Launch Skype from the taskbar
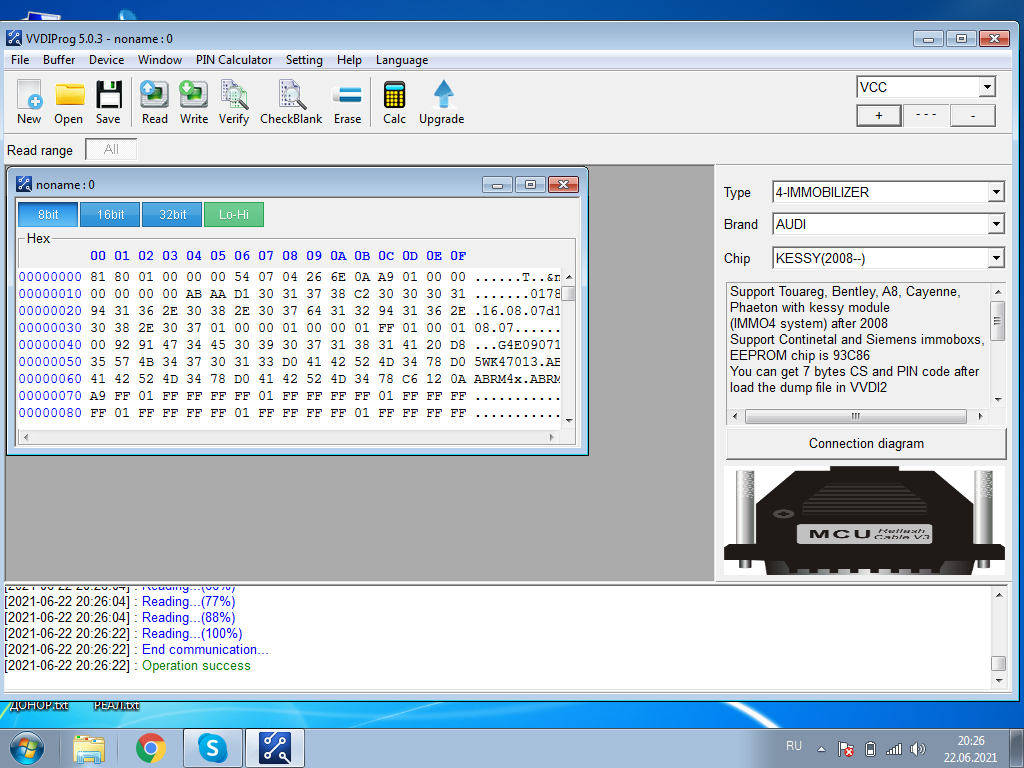Viewport: 1024px width, 768px height. pos(212,747)
